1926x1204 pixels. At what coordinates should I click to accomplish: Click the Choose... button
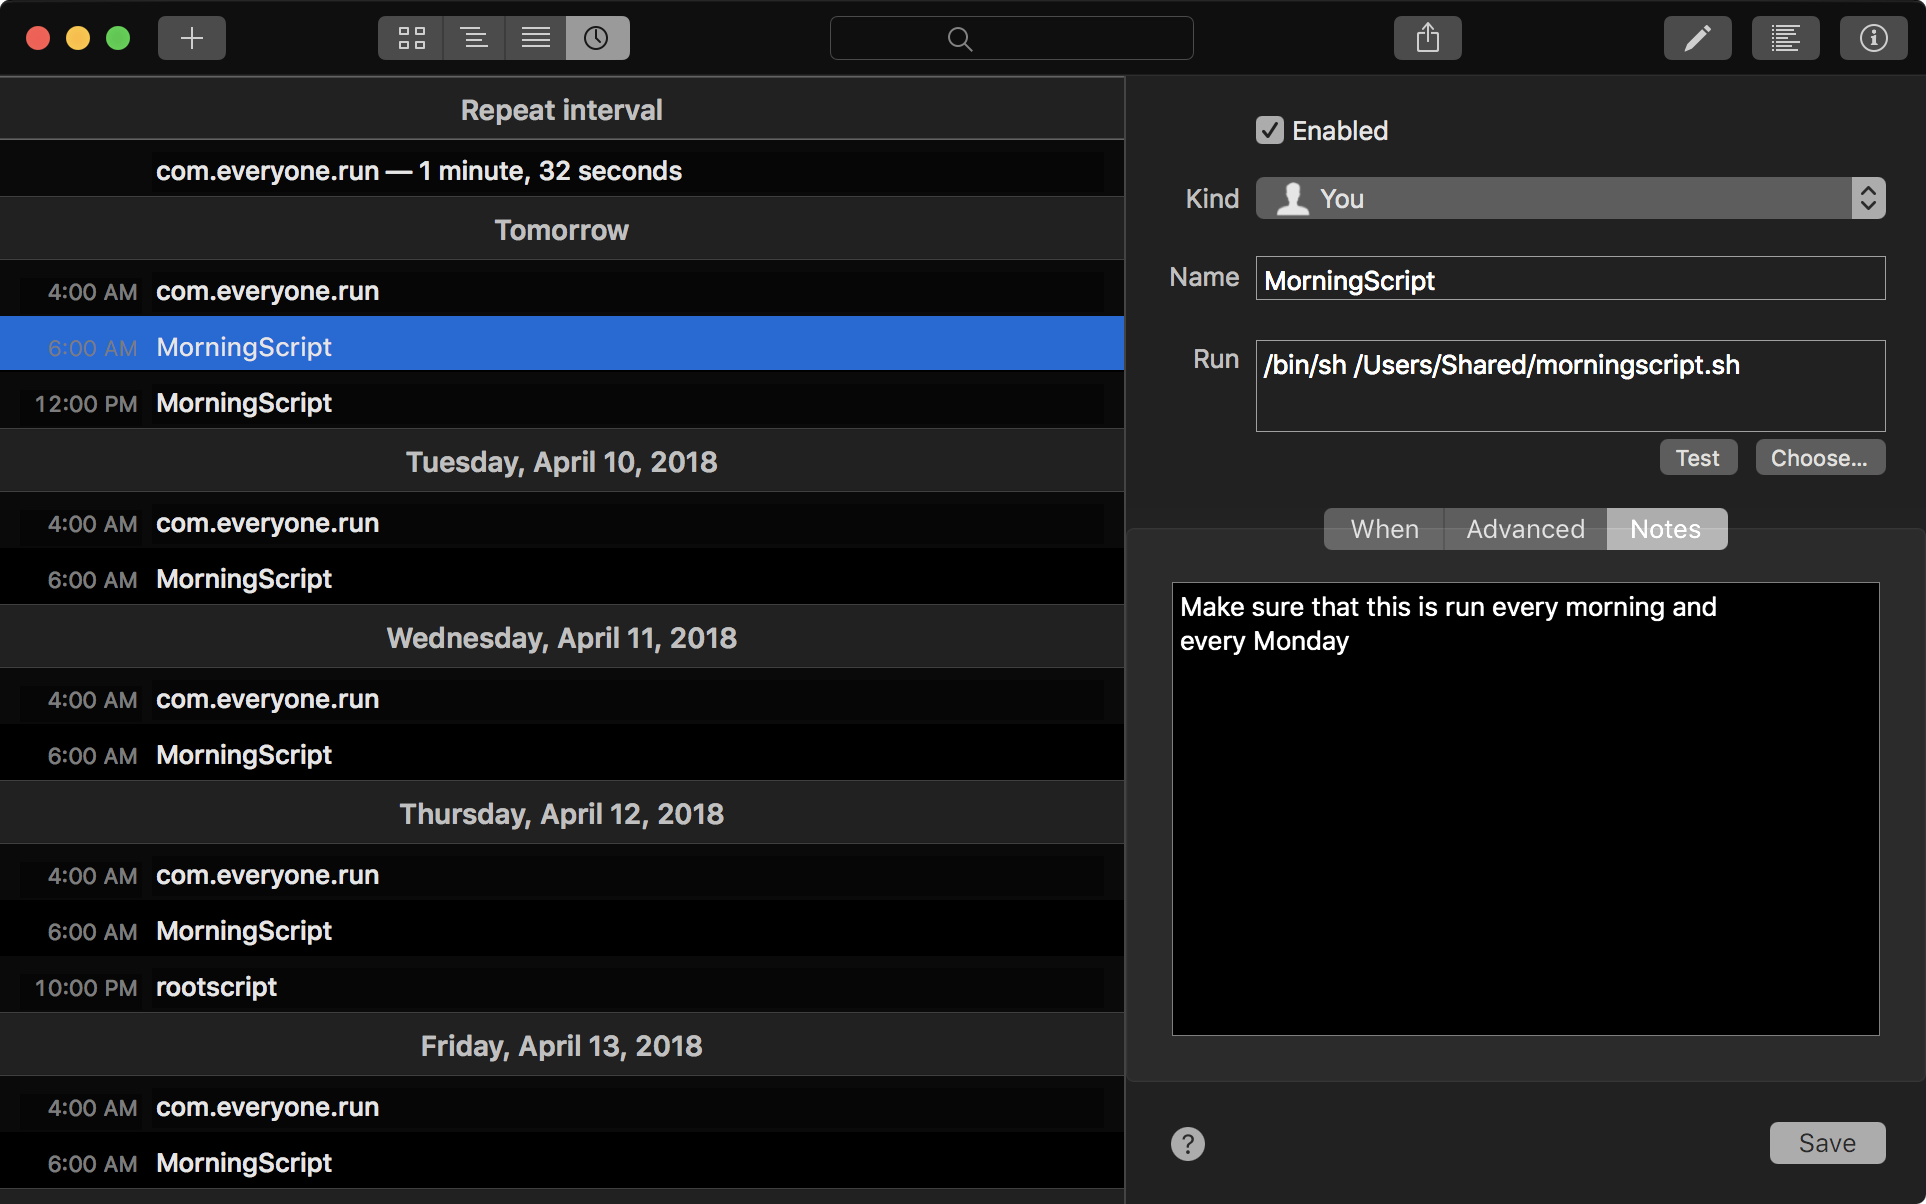pyautogui.click(x=1819, y=458)
